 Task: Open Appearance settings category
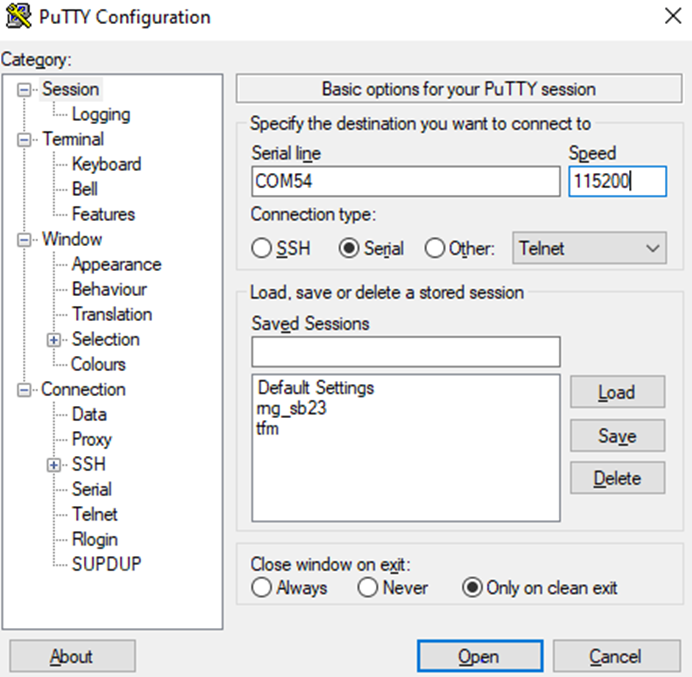point(117,264)
